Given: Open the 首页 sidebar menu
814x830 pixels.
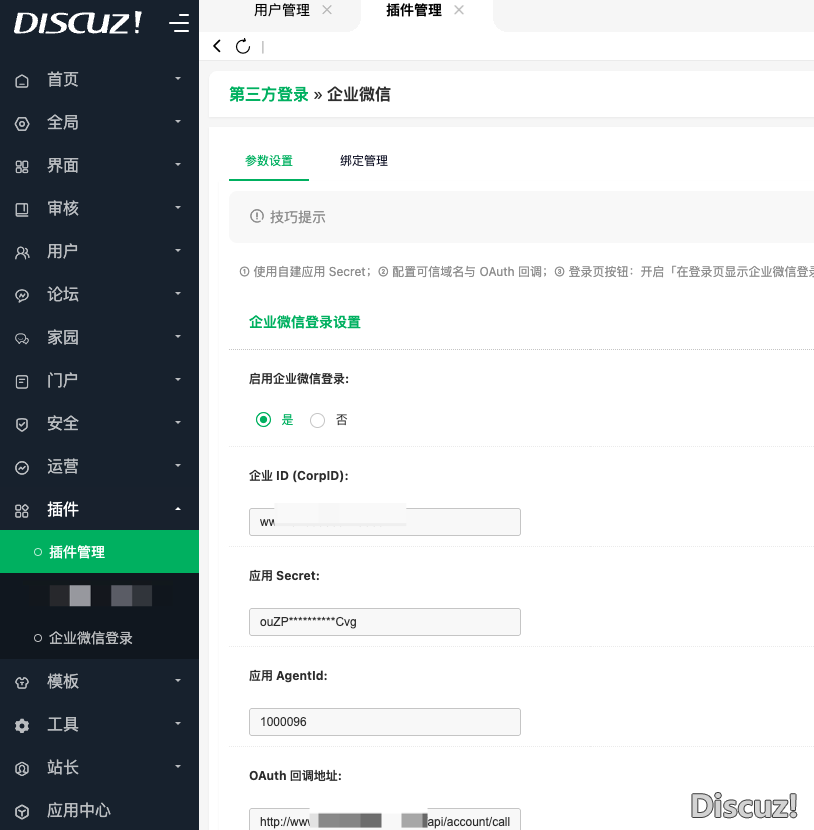Looking at the screenshot, I should (x=100, y=79).
